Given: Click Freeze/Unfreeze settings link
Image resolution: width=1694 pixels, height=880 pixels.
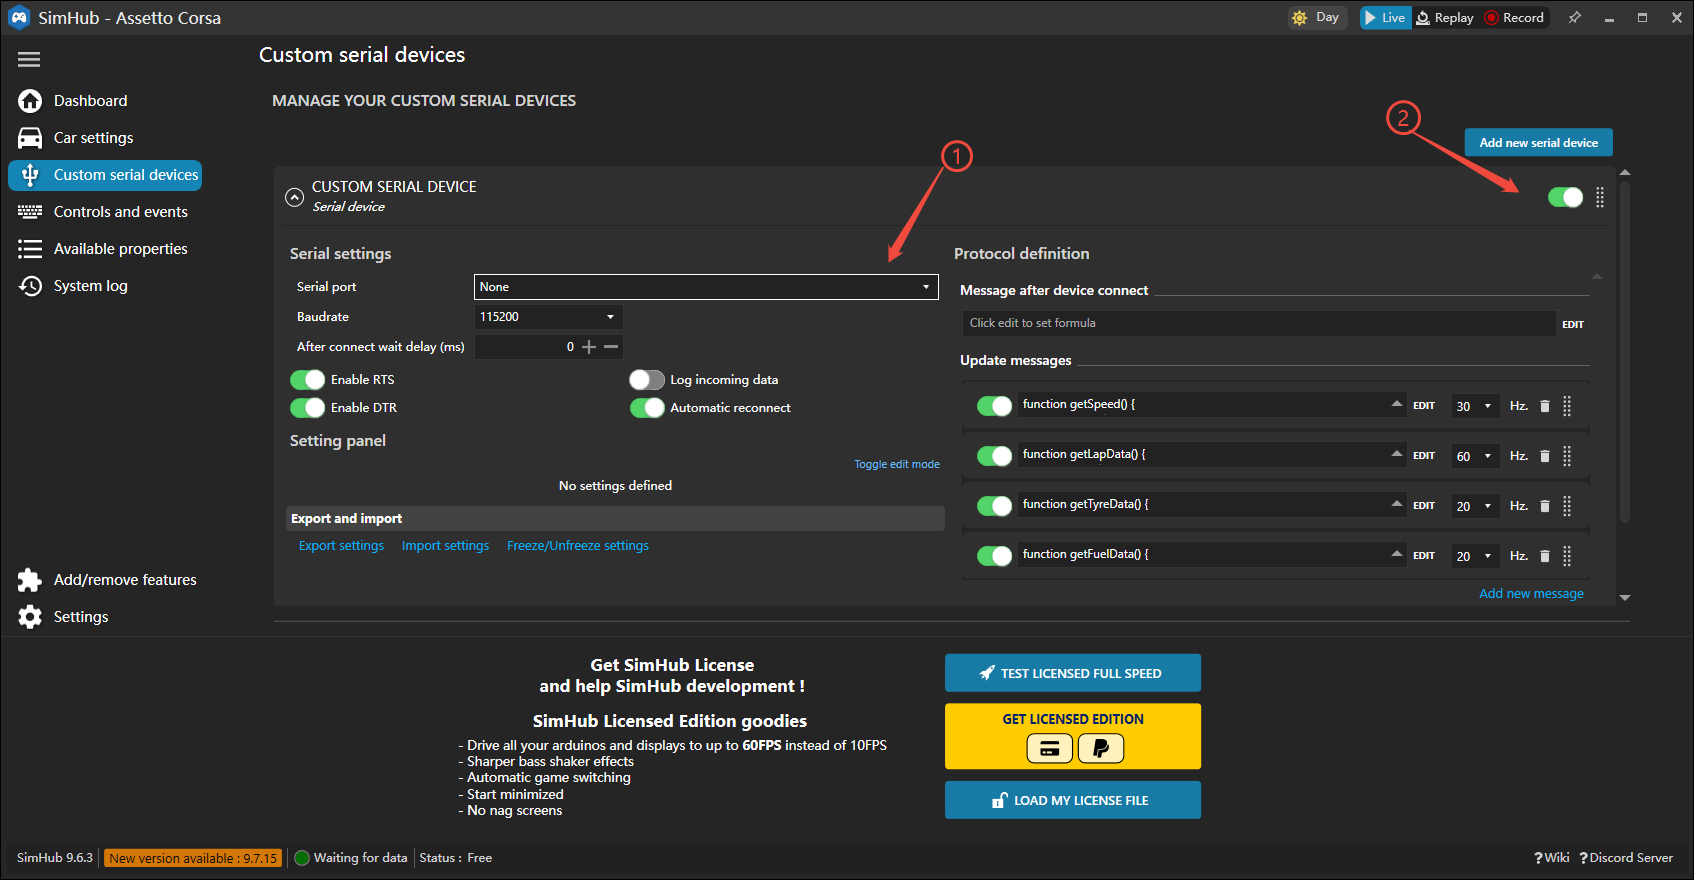Looking at the screenshot, I should (x=578, y=546).
